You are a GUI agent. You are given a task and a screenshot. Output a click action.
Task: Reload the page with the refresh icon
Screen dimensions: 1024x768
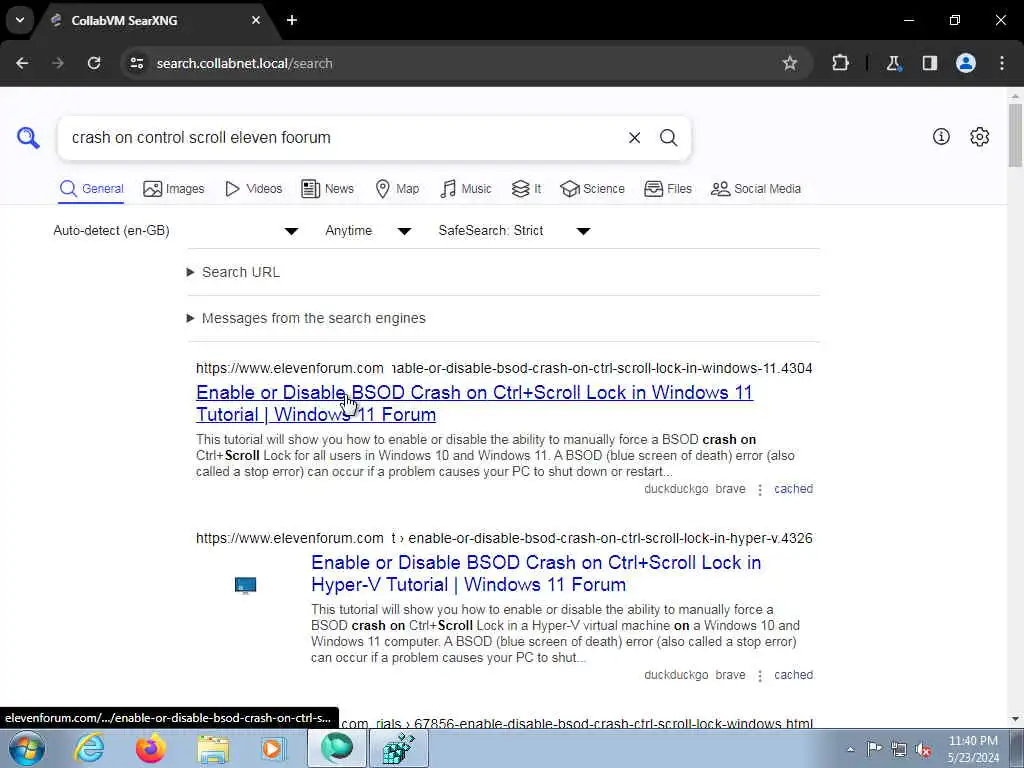[94, 63]
